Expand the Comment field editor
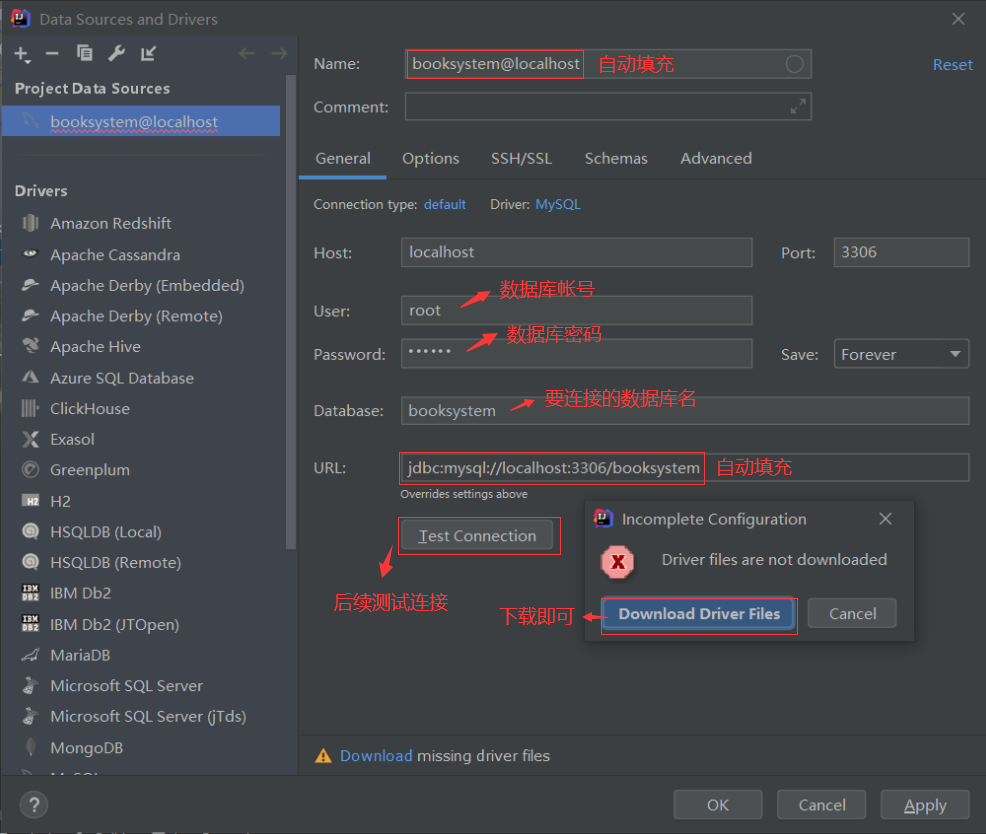The image size is (986, 834). pyautogui.click(x=797, y=106)
